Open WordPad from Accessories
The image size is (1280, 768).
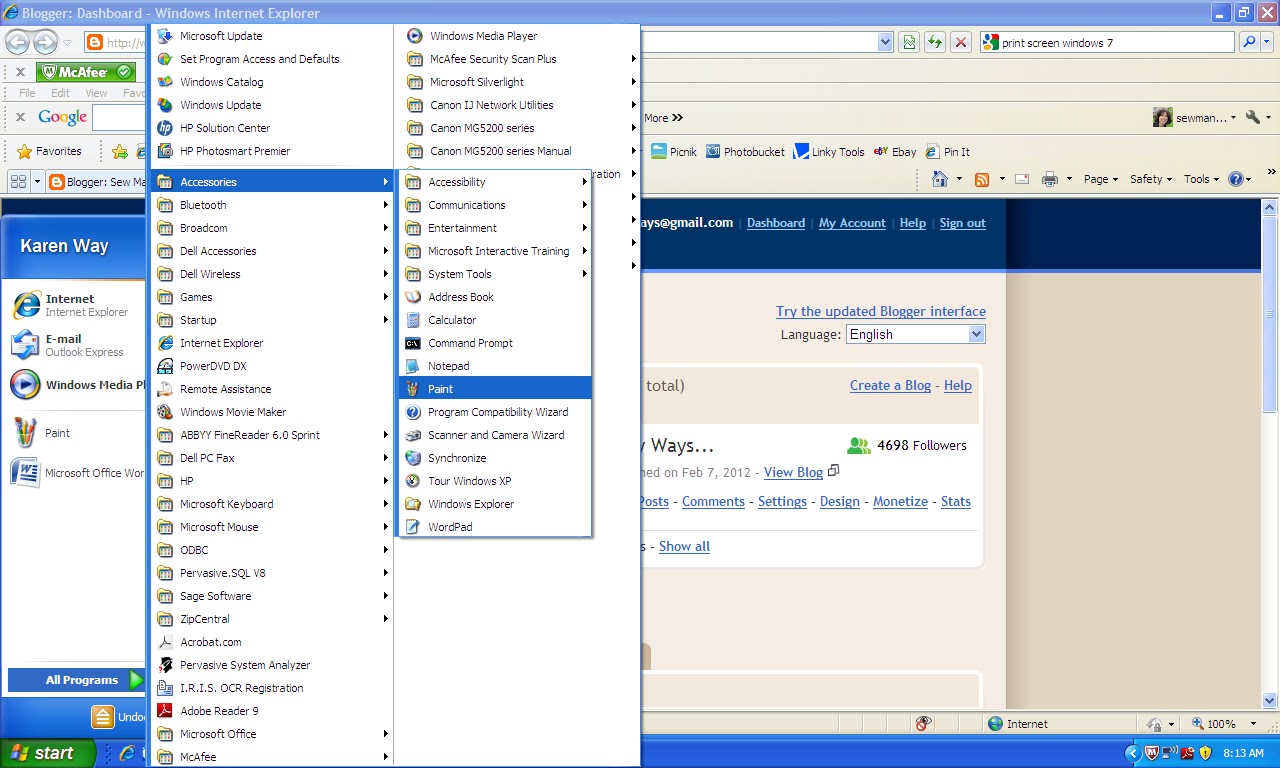point(495,527)
